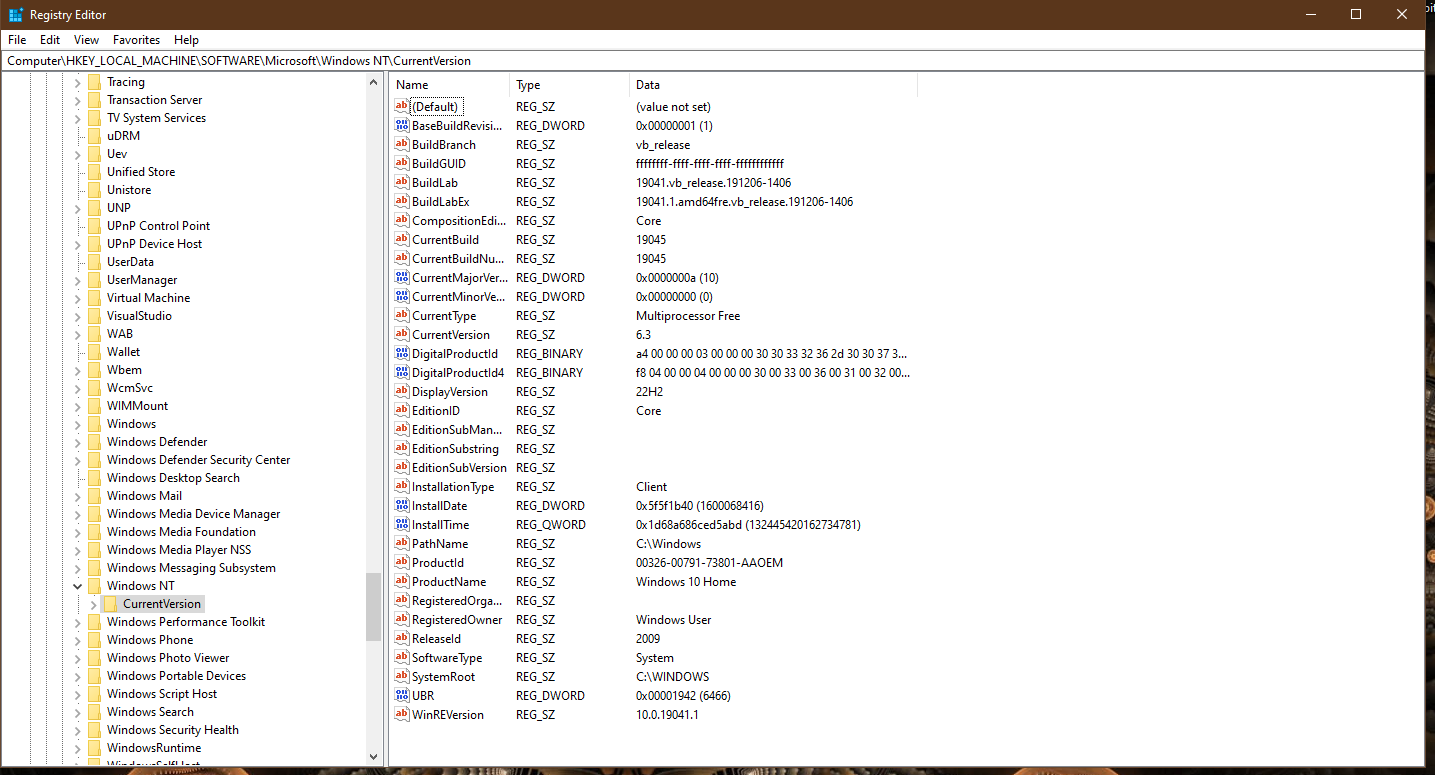Click the Windows Defender folder icon
Viewport: 1435px width, 775px height.
coord(94,442)
